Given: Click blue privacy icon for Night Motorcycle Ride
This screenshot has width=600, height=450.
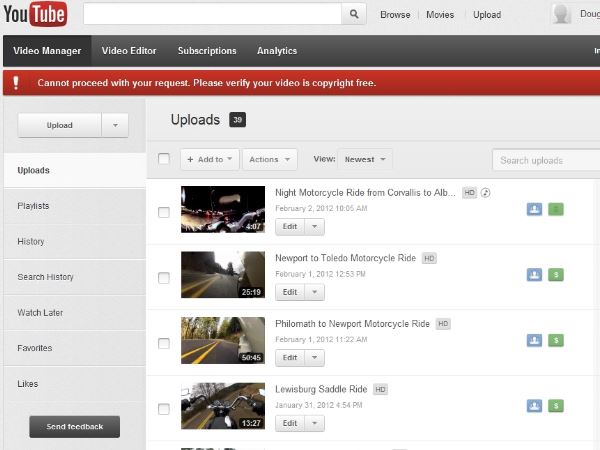Looking at the screenshot, I should click(x=535, y=209).
